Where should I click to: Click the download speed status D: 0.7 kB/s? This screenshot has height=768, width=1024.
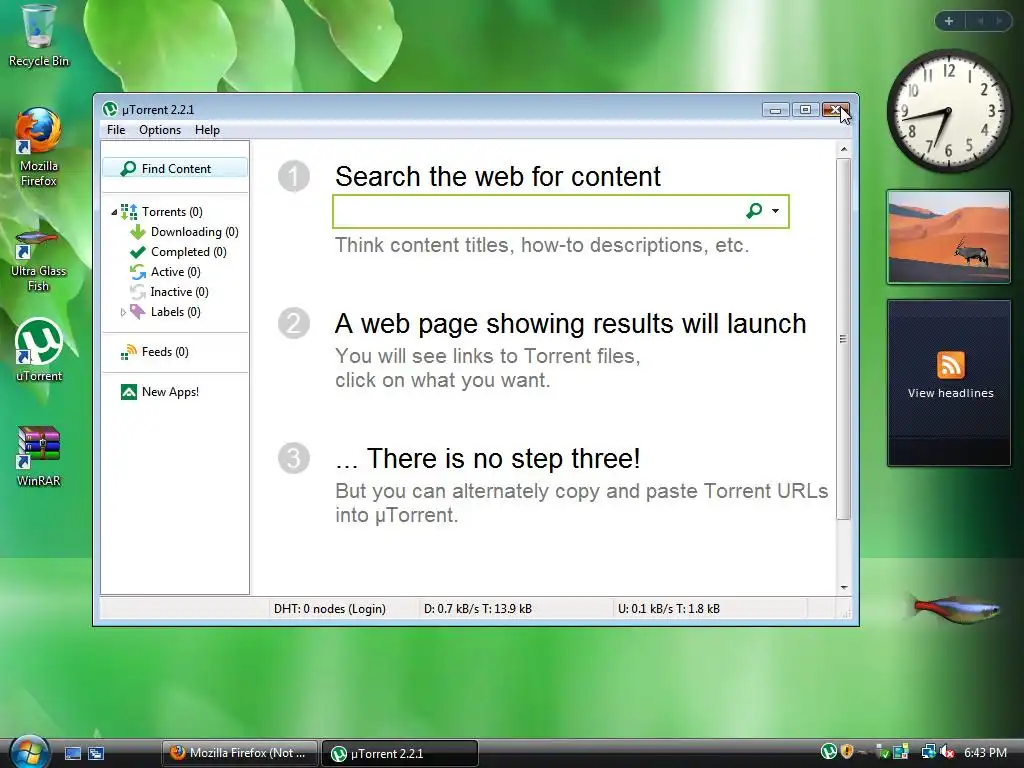click(x=478, y=609)
